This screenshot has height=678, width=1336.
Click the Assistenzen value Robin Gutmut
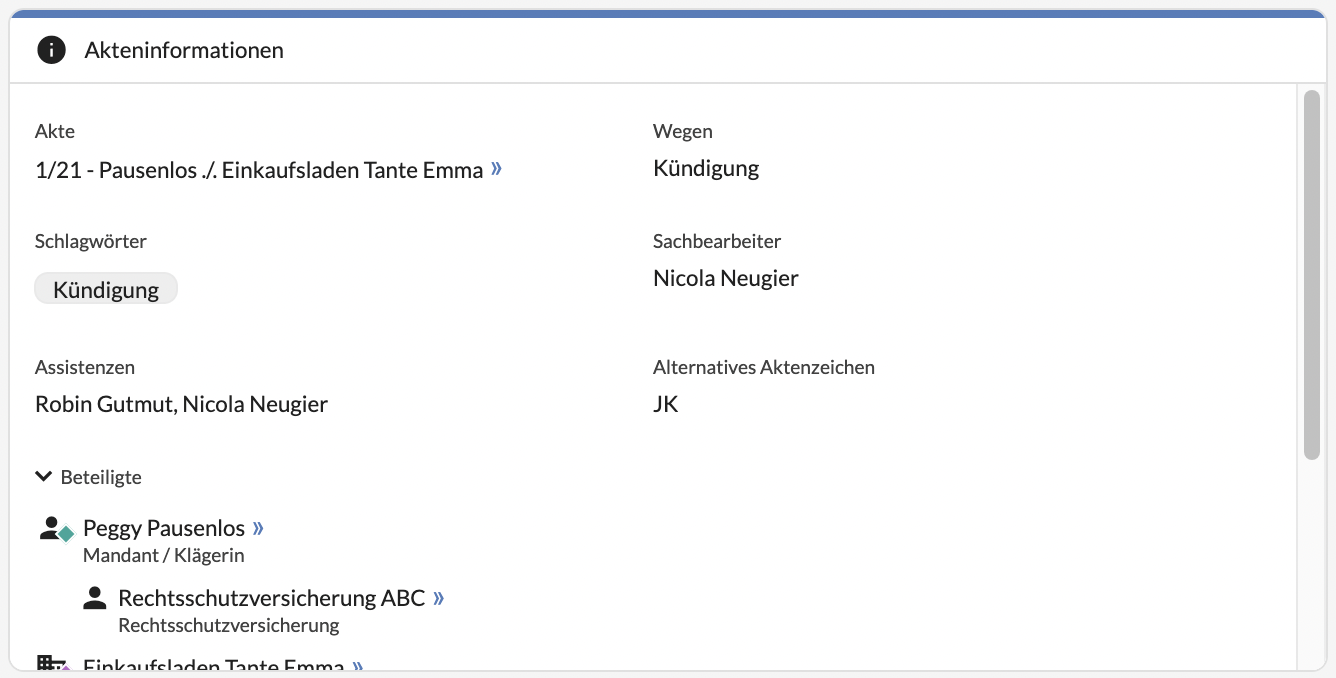(x=104, y=404)
